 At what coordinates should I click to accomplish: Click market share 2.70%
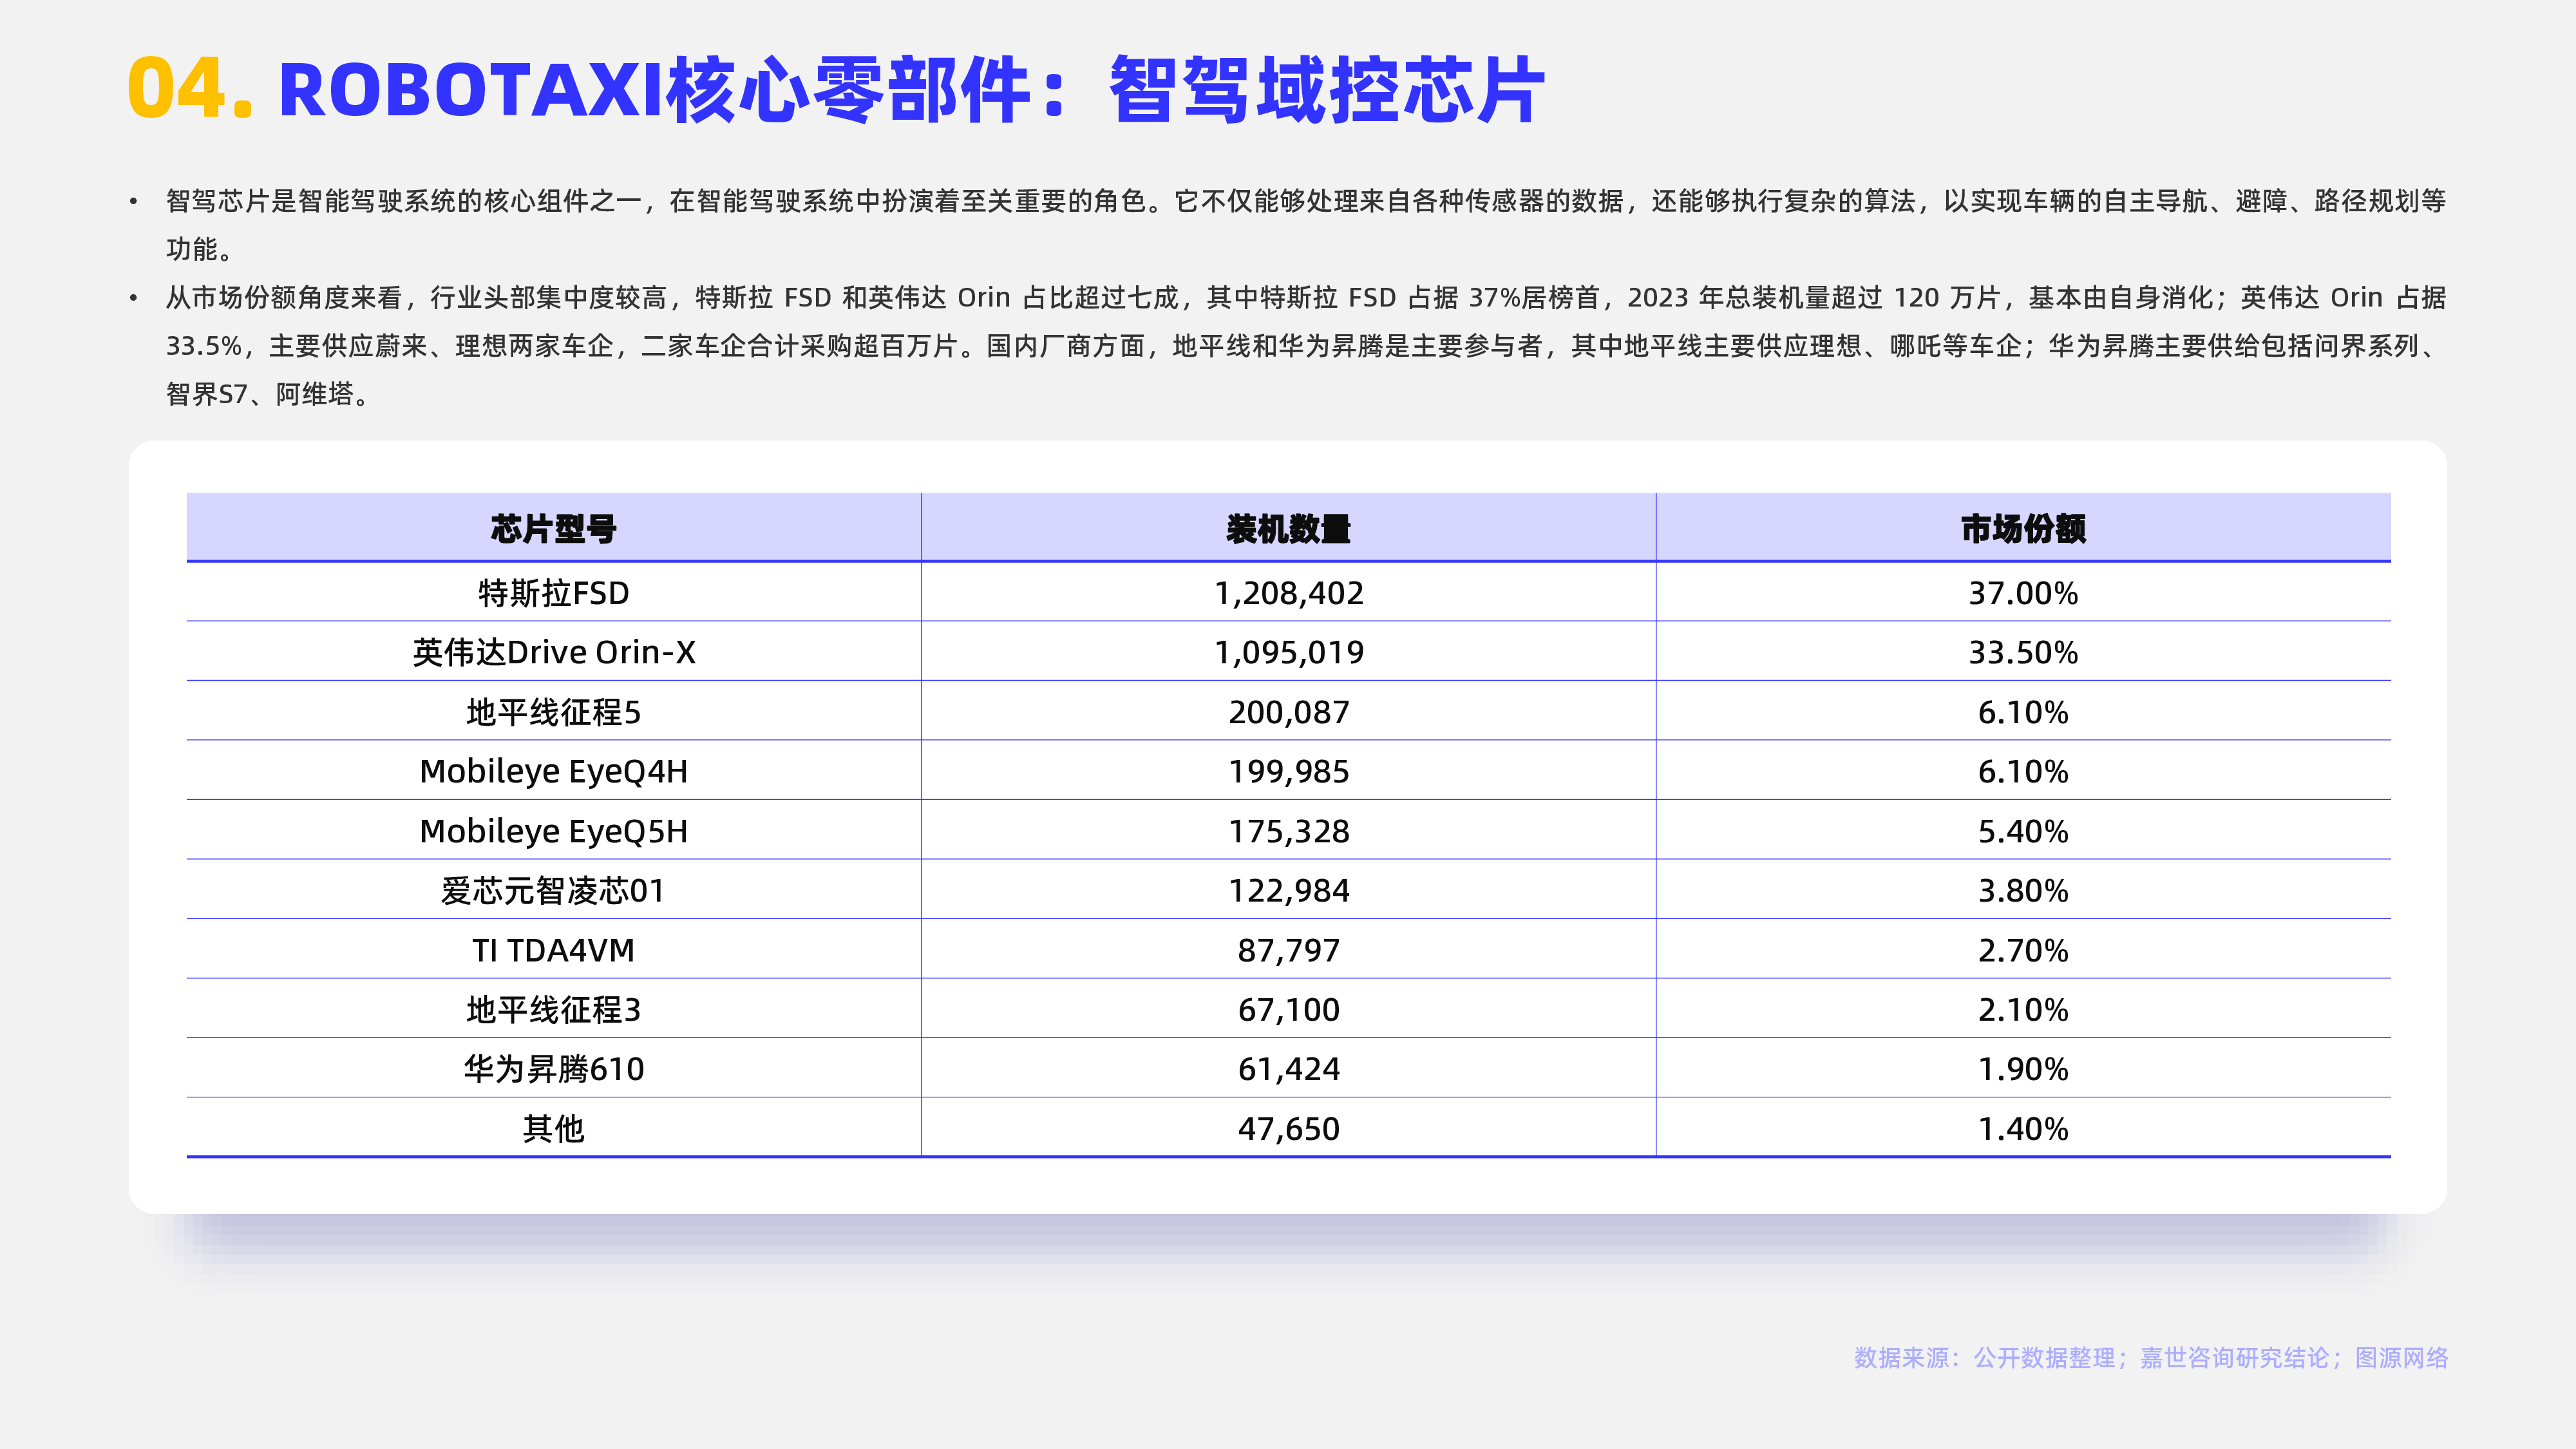[2023, 950]
